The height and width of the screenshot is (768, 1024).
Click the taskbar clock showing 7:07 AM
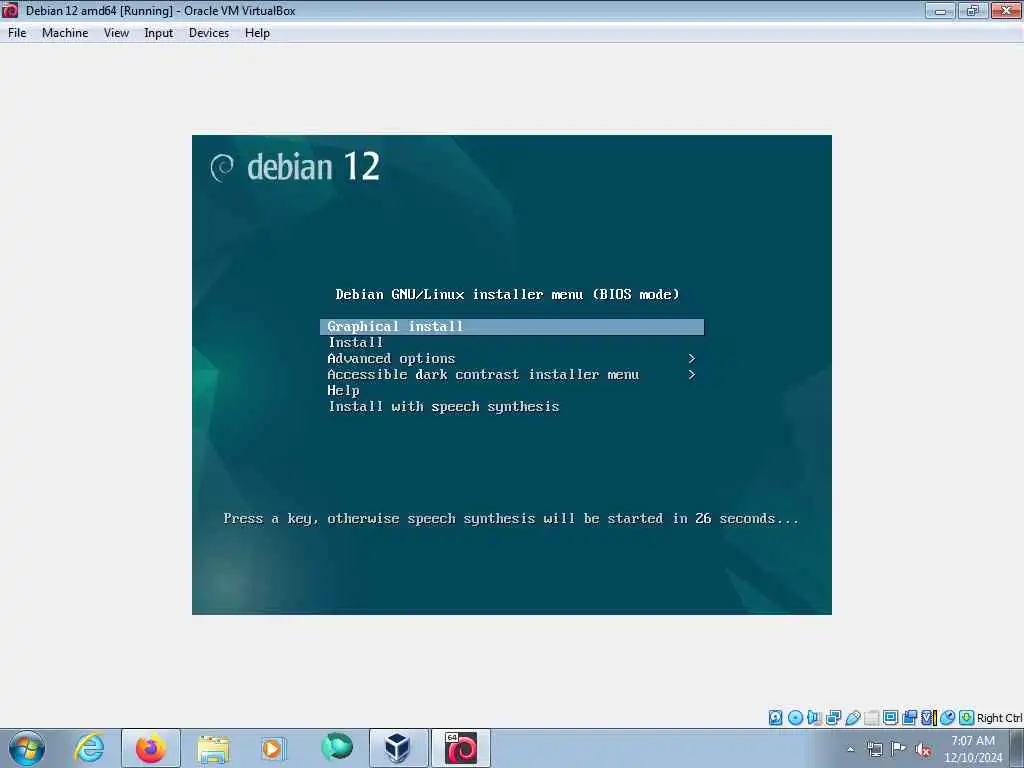coord(973,749)
